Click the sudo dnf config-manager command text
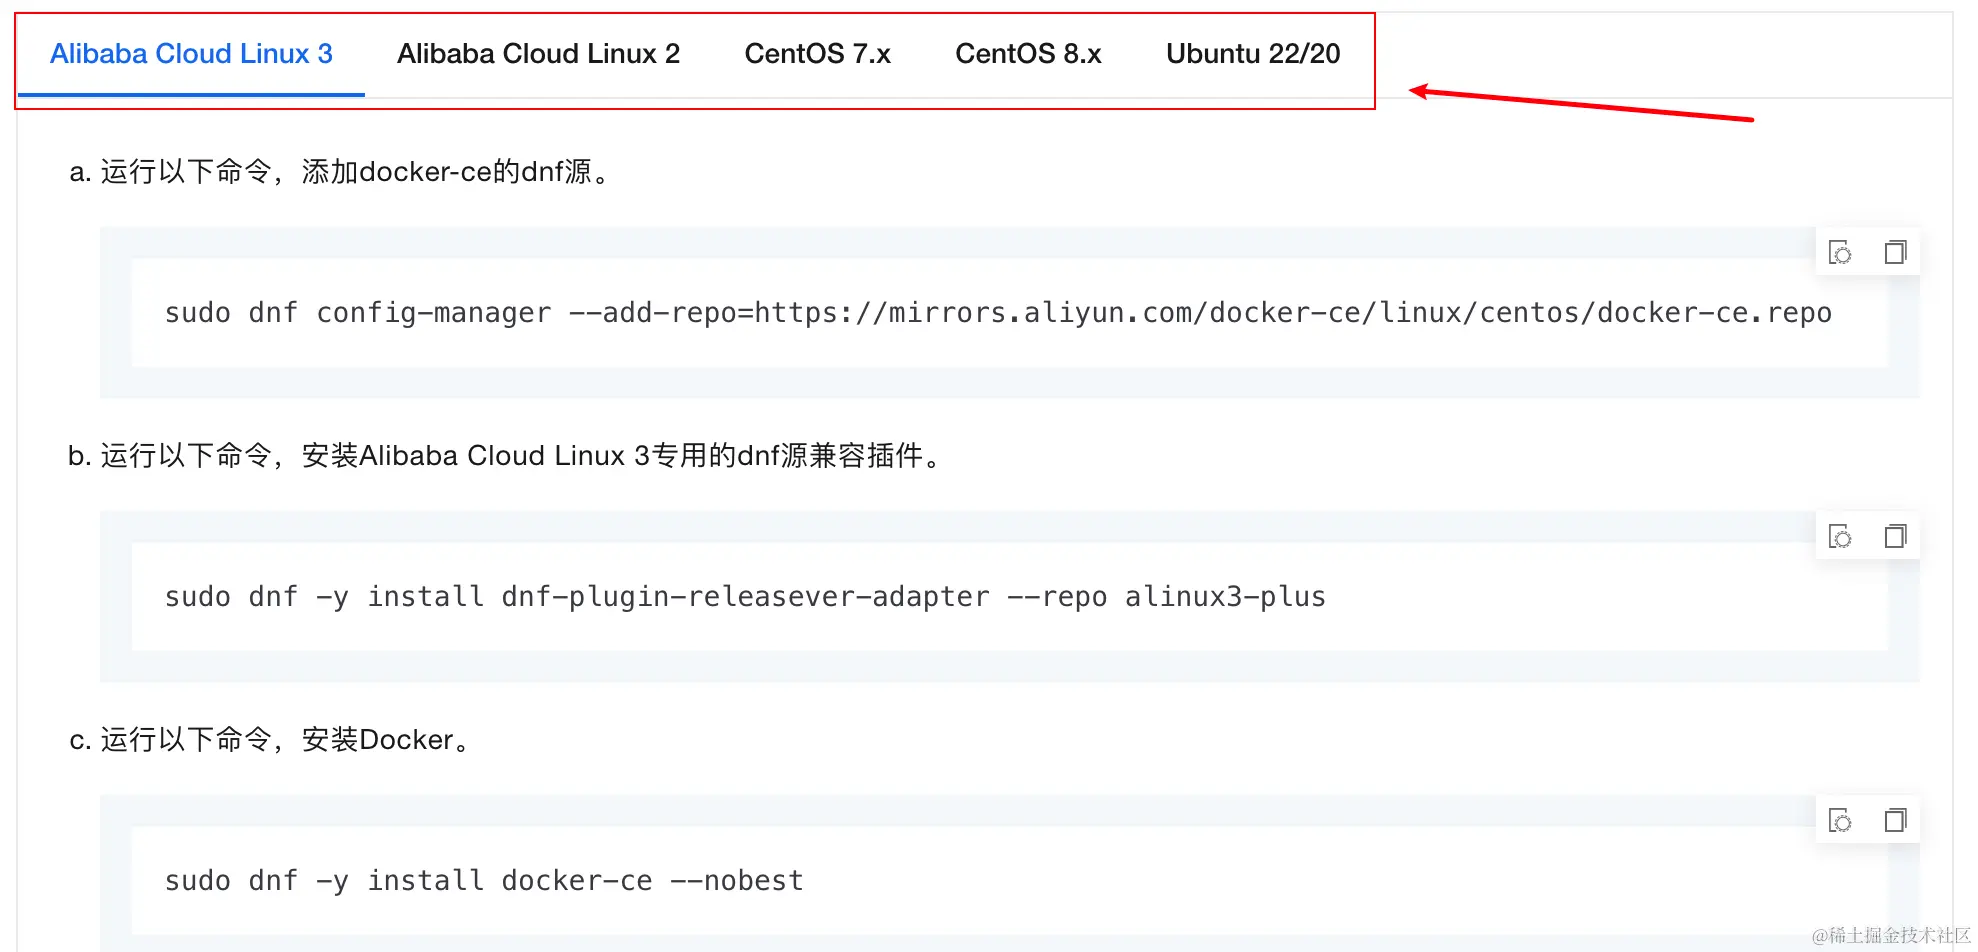 coord(998,313)
